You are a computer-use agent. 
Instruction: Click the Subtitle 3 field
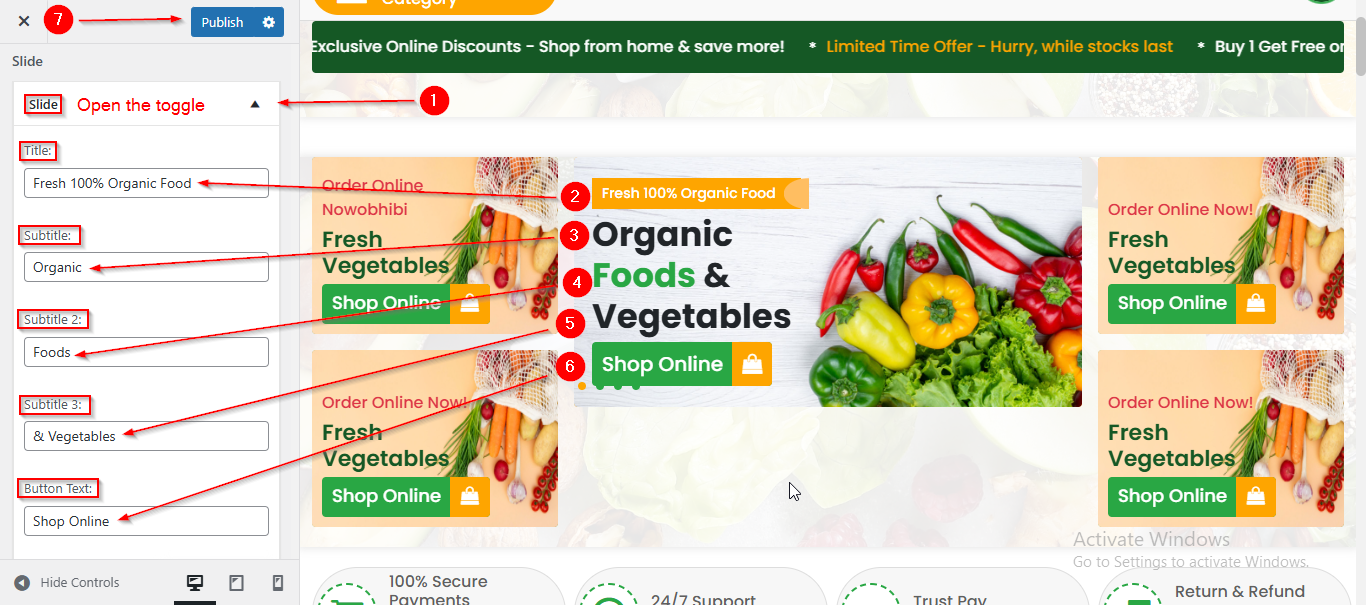(x=146, y=436)
